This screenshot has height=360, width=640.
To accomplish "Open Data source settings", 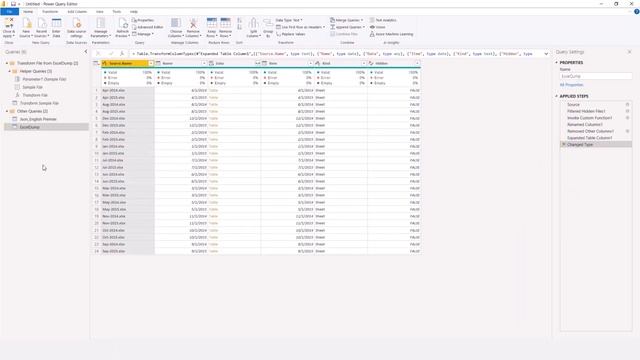I will click(x=76, y=27).
